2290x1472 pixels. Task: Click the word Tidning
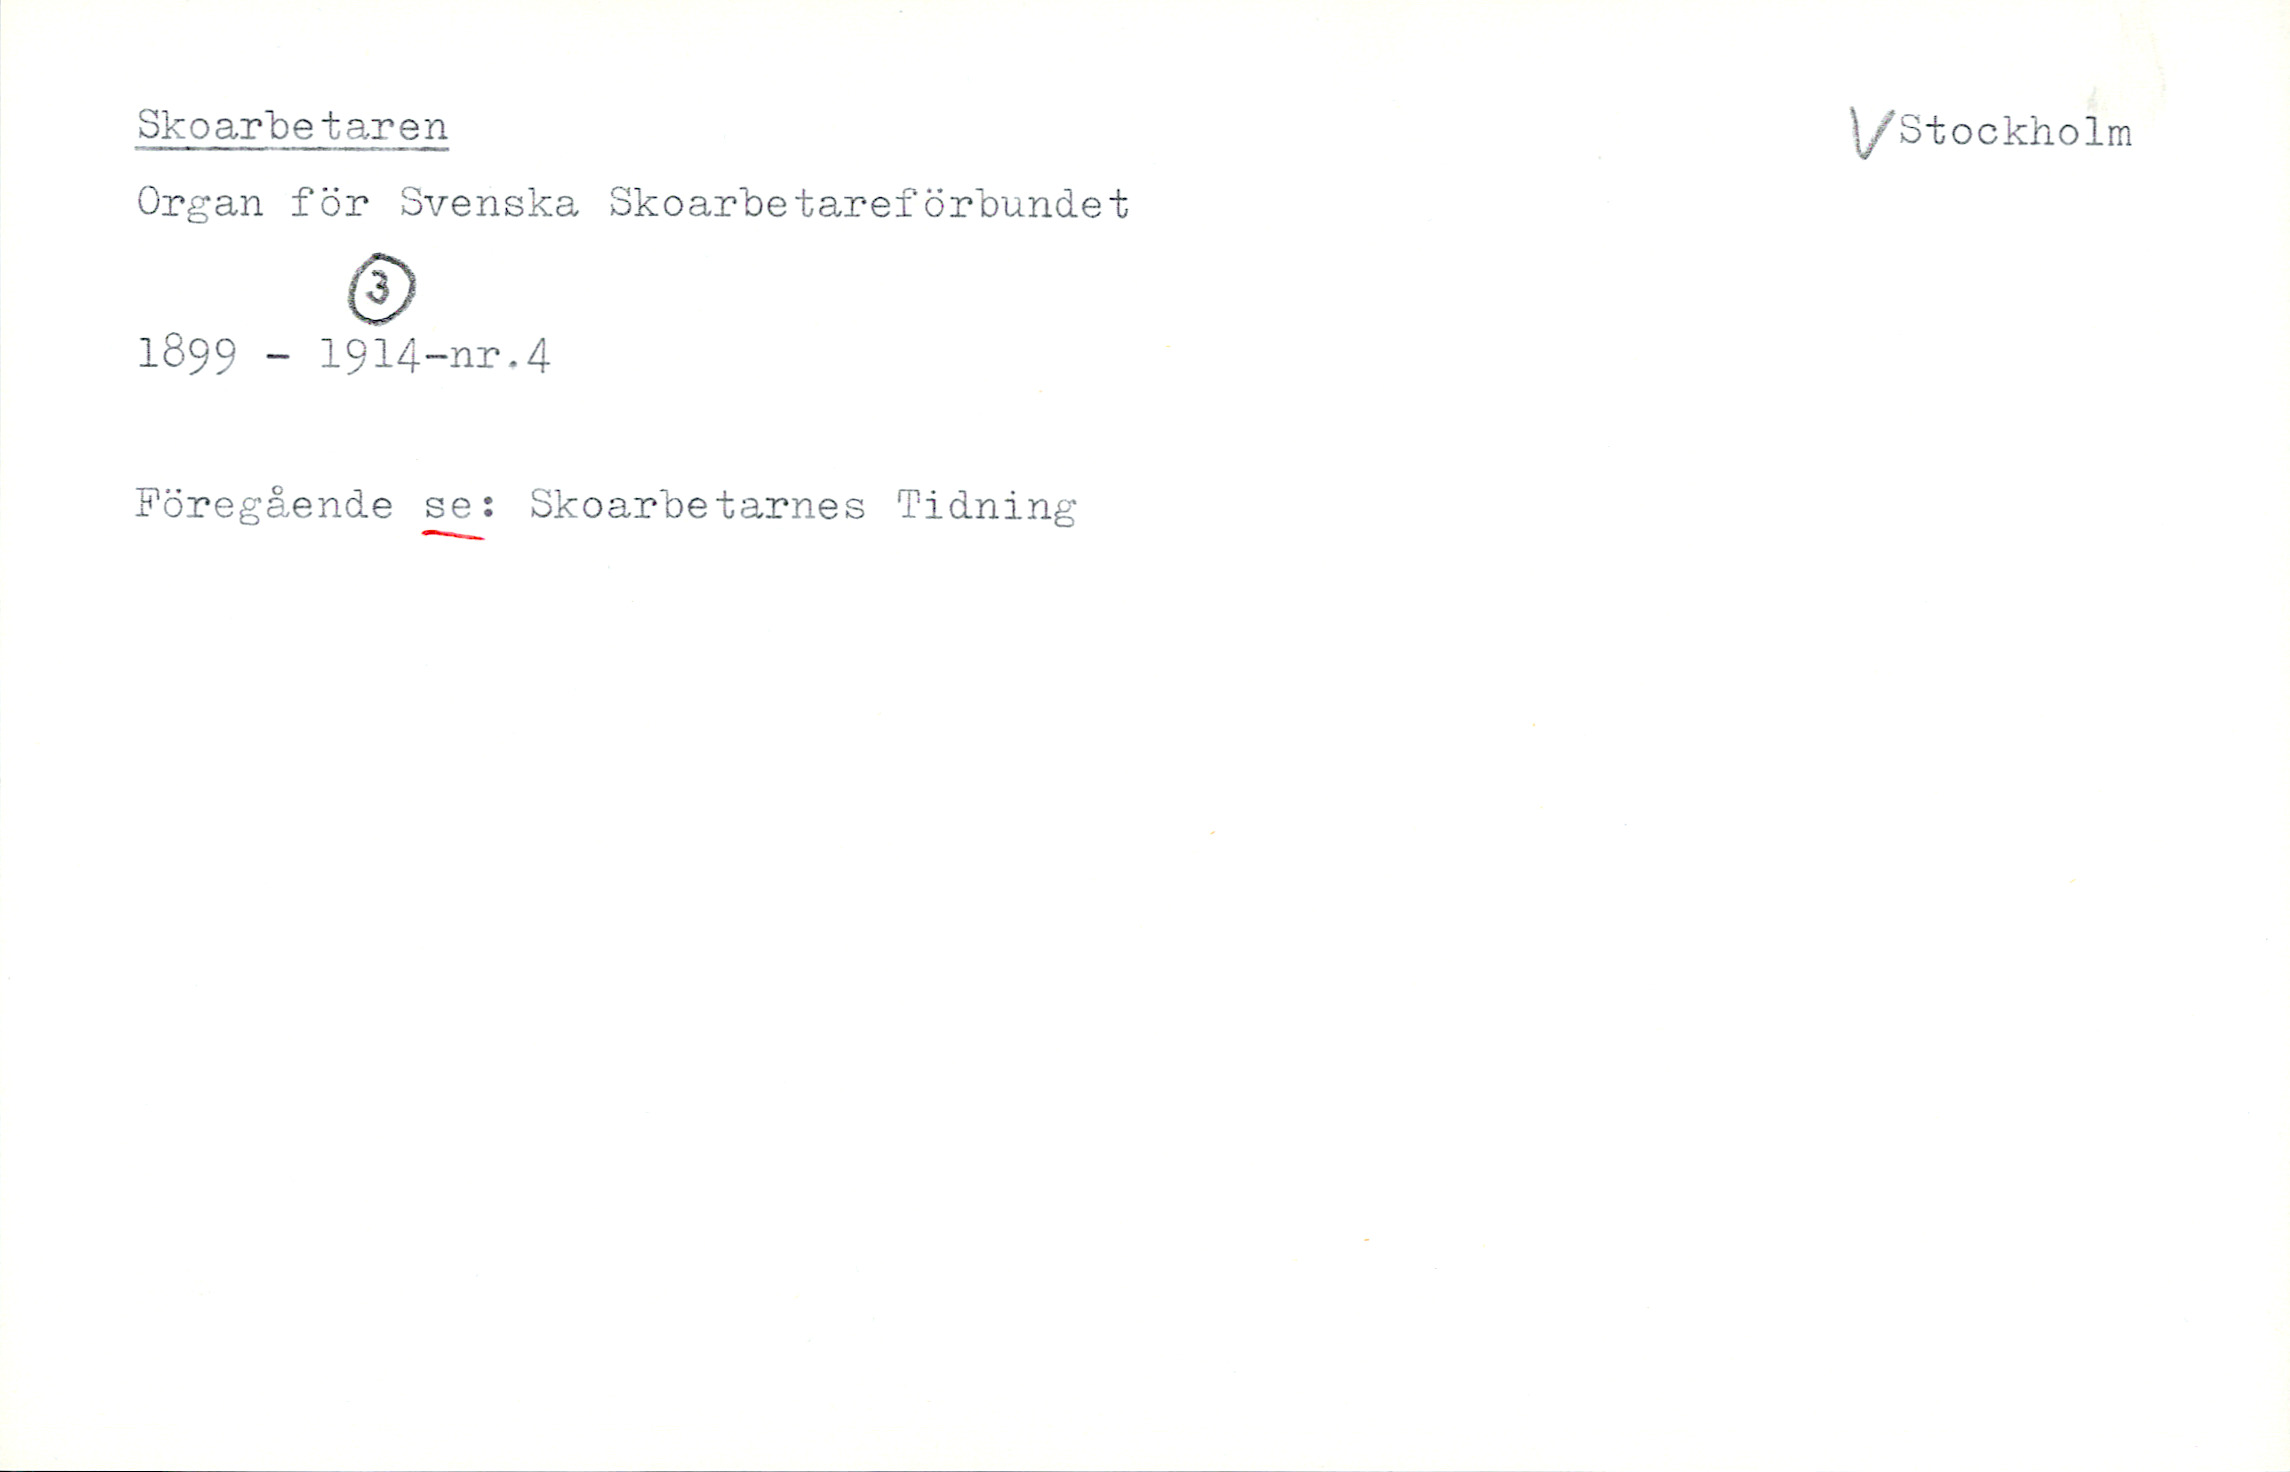pyautogui.click(x=987, y=507)
